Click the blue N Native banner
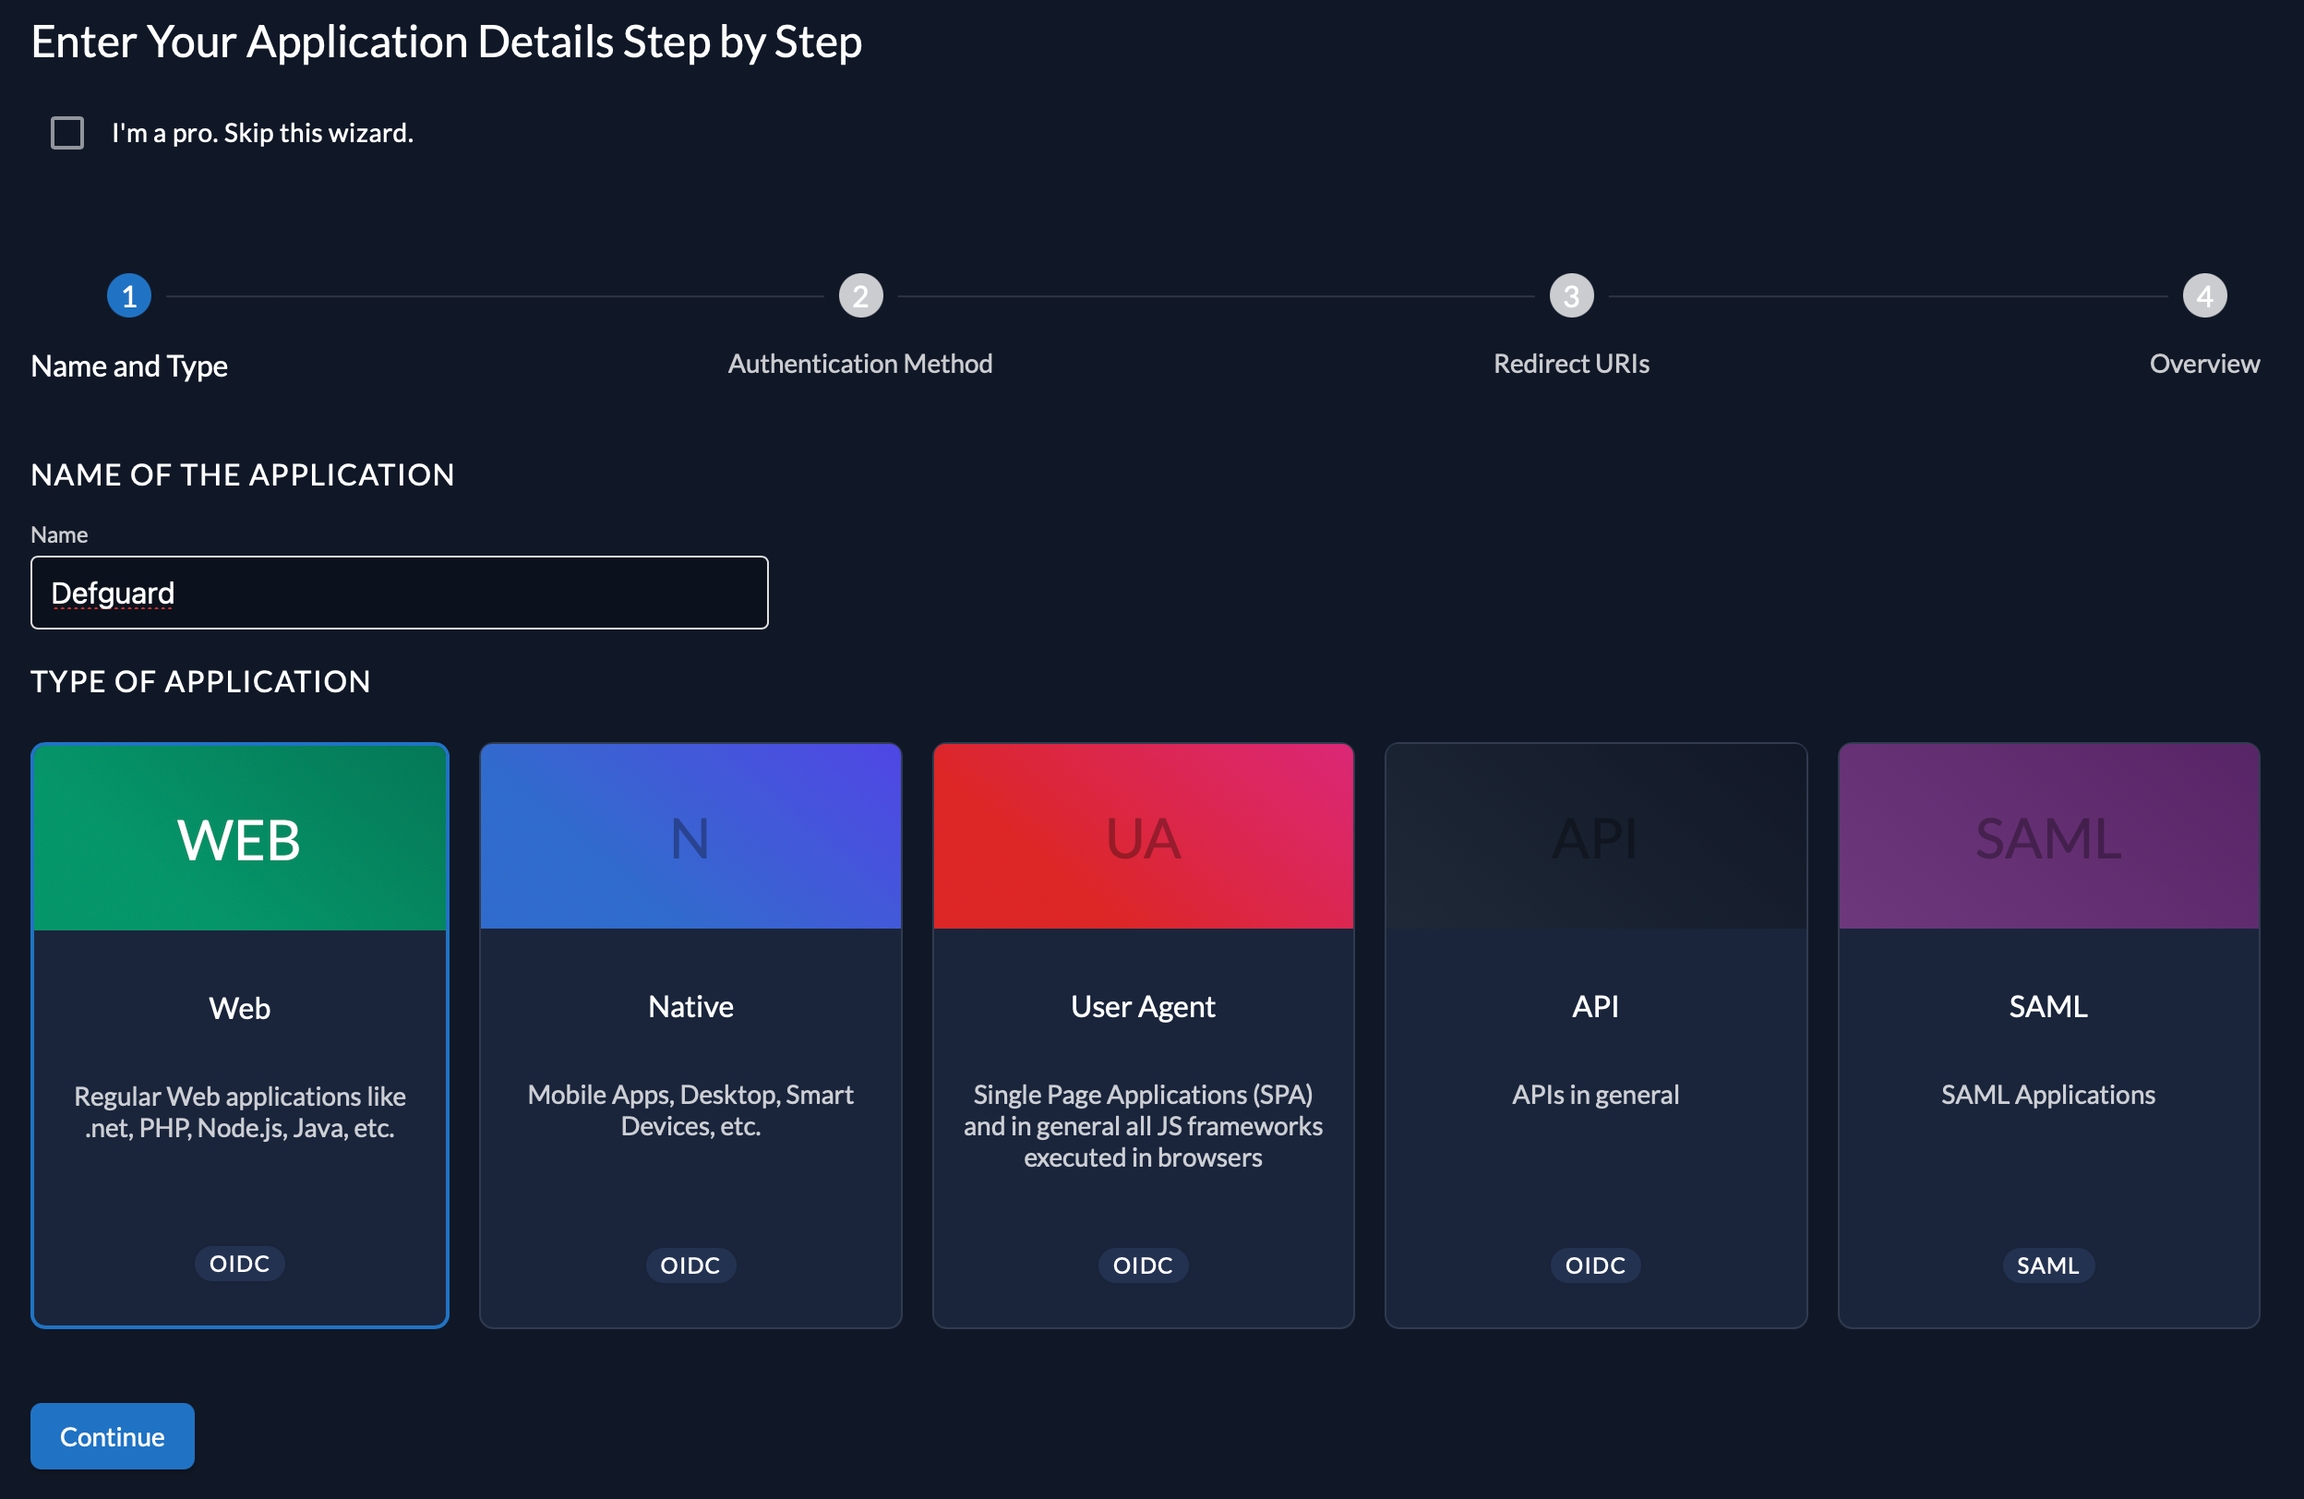The image size is (2304, 1499). click(x=690, y=837)
